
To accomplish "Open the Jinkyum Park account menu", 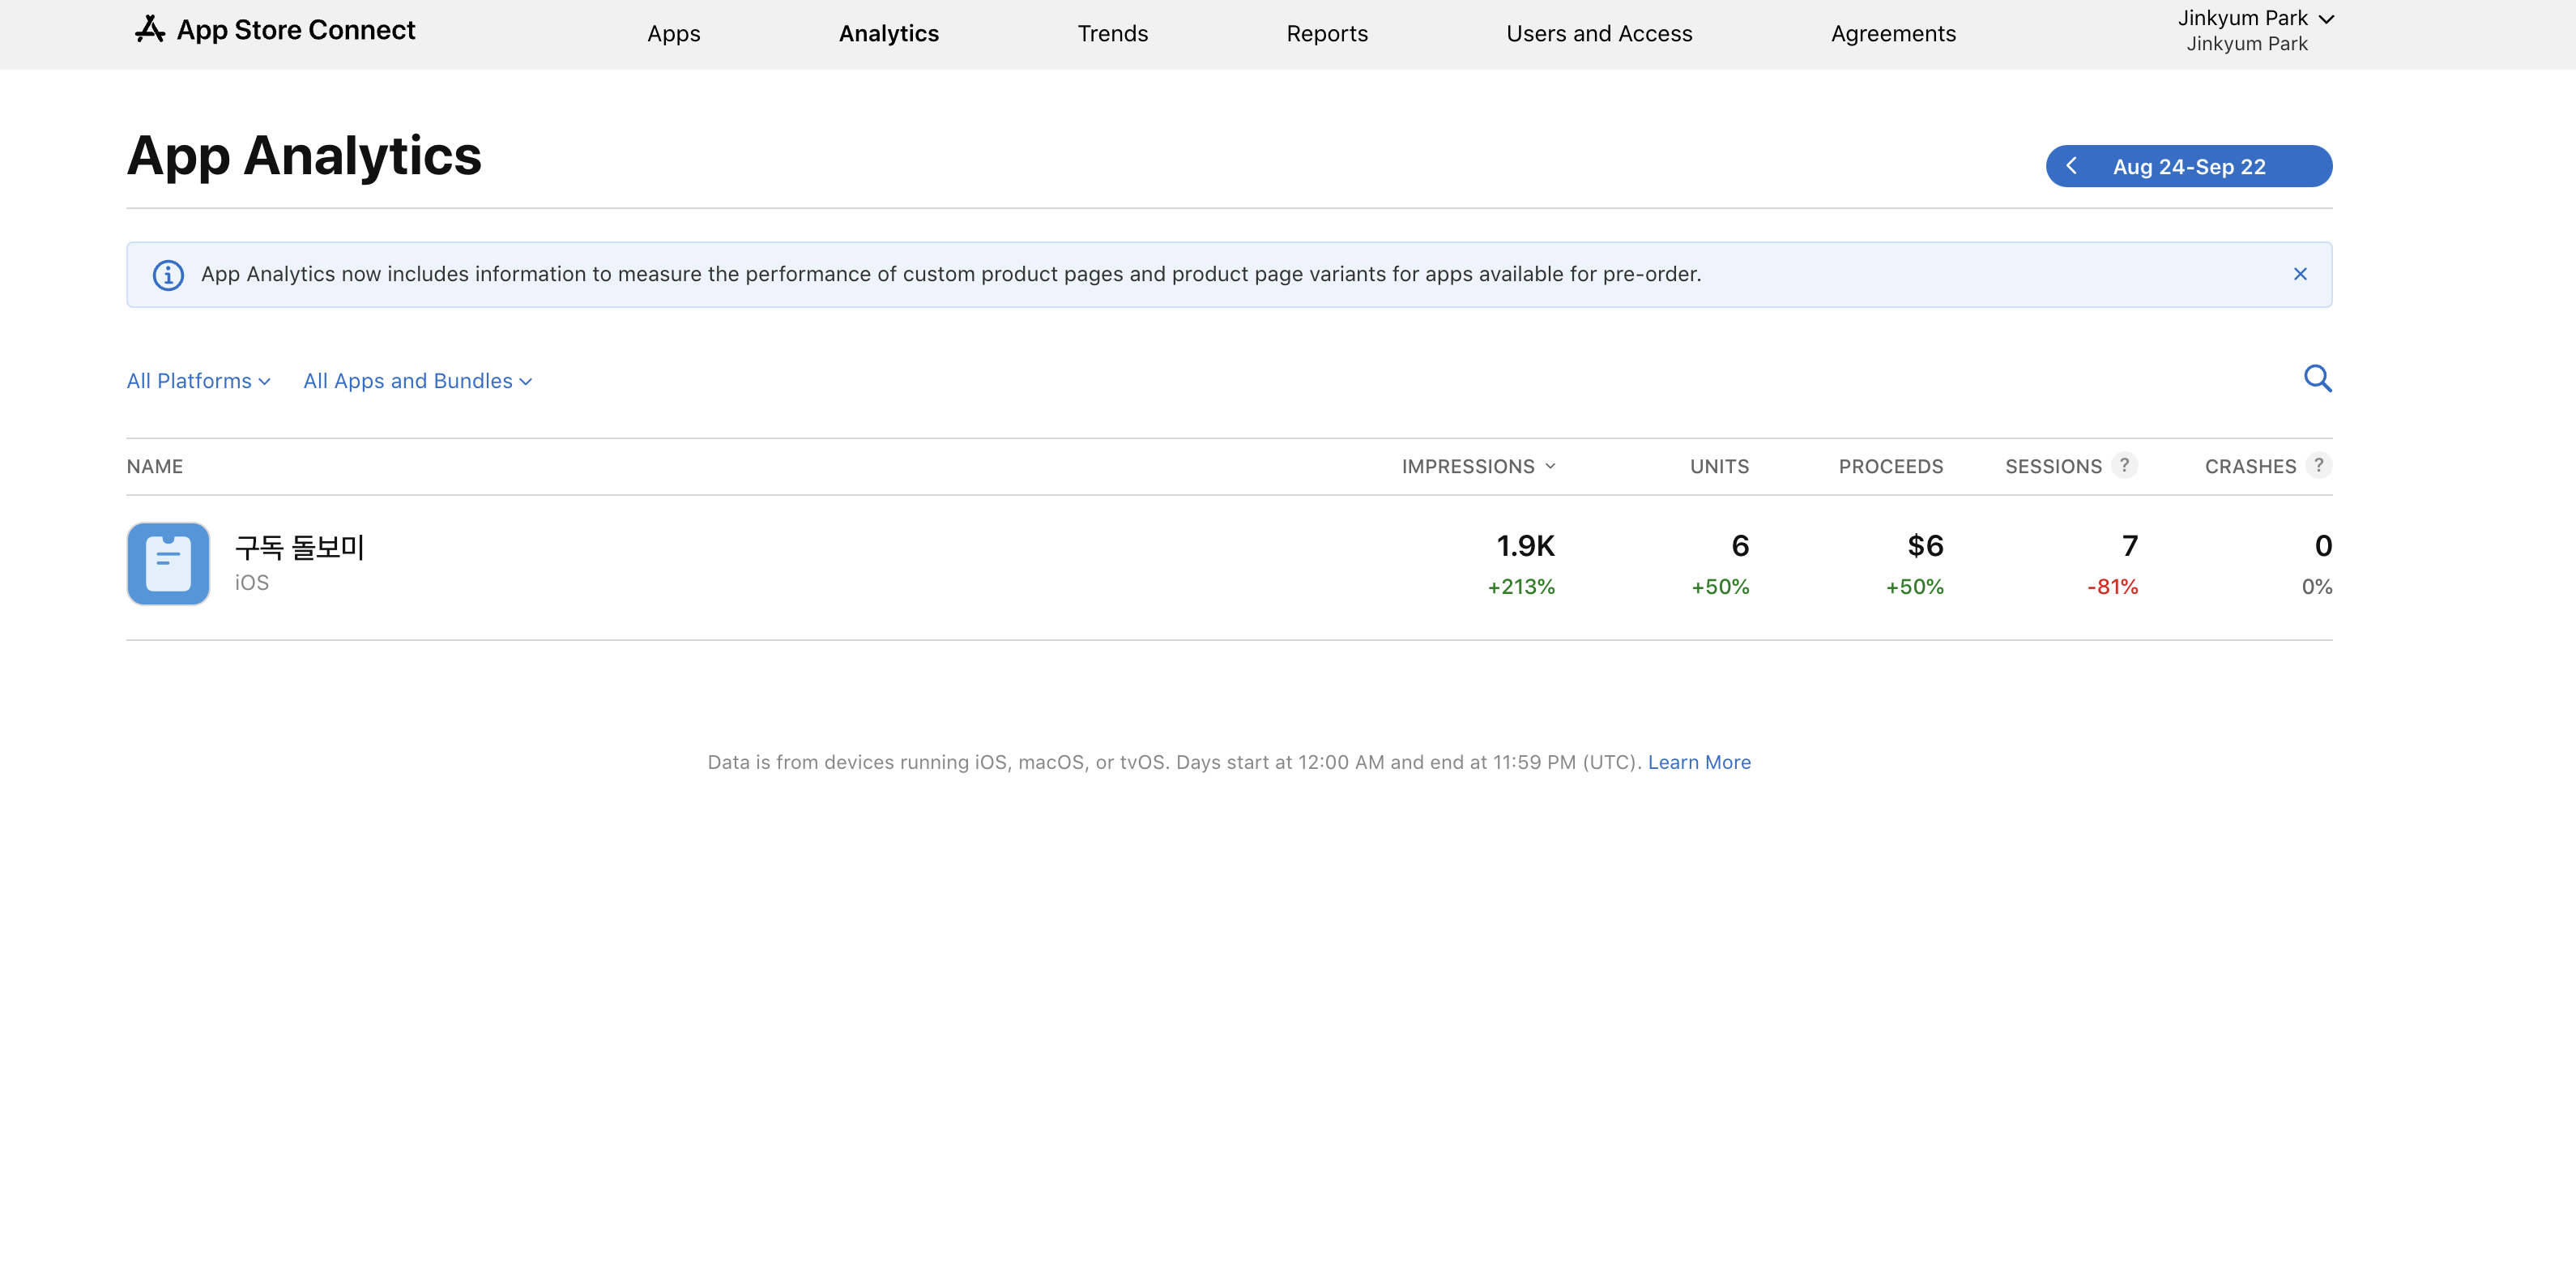I will (x=2256, y=31).
